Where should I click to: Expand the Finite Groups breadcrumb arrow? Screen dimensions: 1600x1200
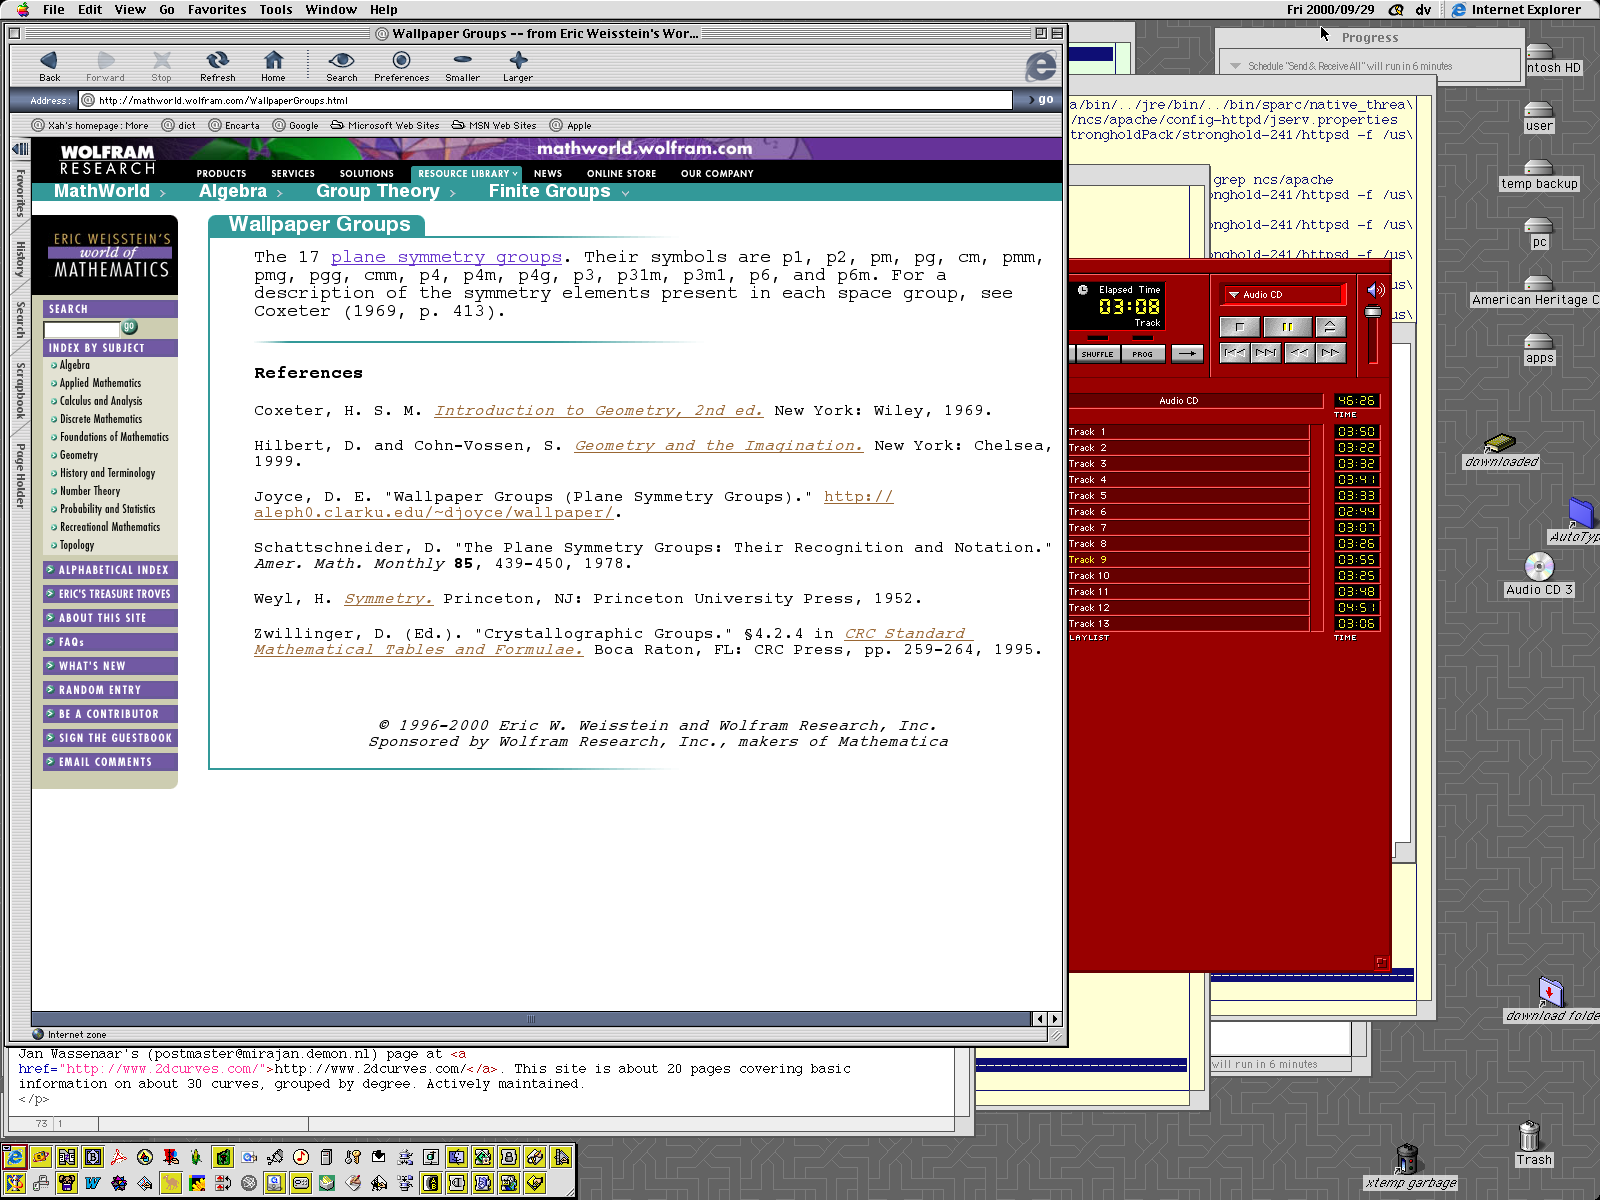coord(626,193)
